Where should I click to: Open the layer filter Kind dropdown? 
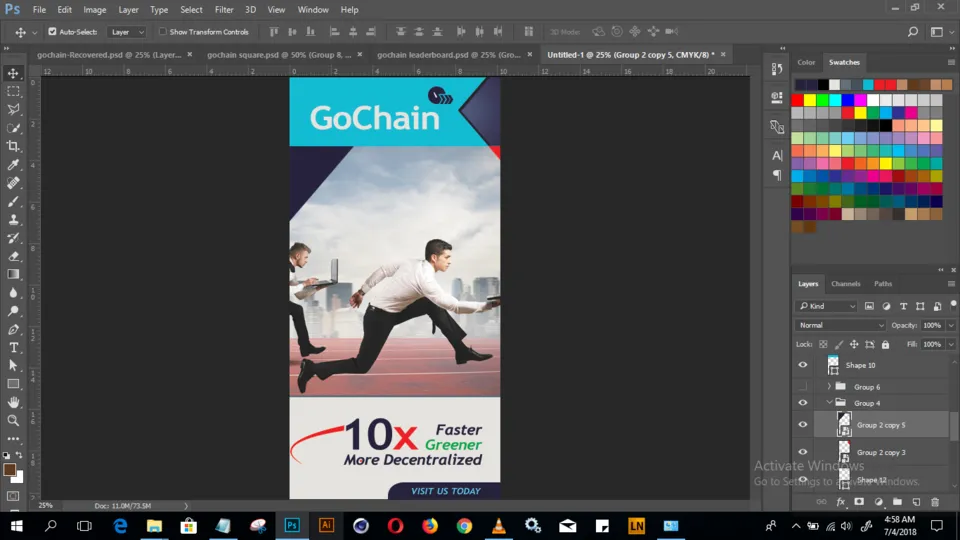click(827, 306)
